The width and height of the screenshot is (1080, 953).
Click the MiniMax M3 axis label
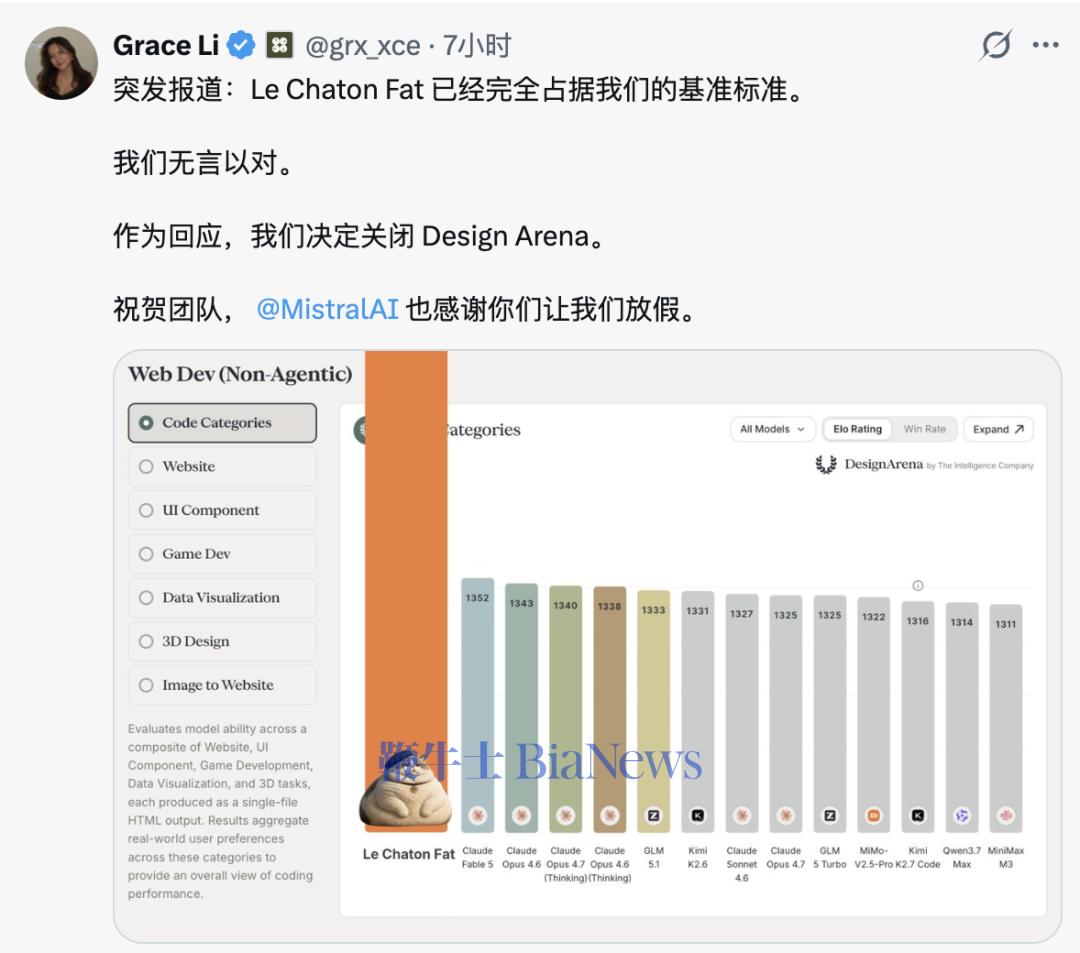[1006, 857]
